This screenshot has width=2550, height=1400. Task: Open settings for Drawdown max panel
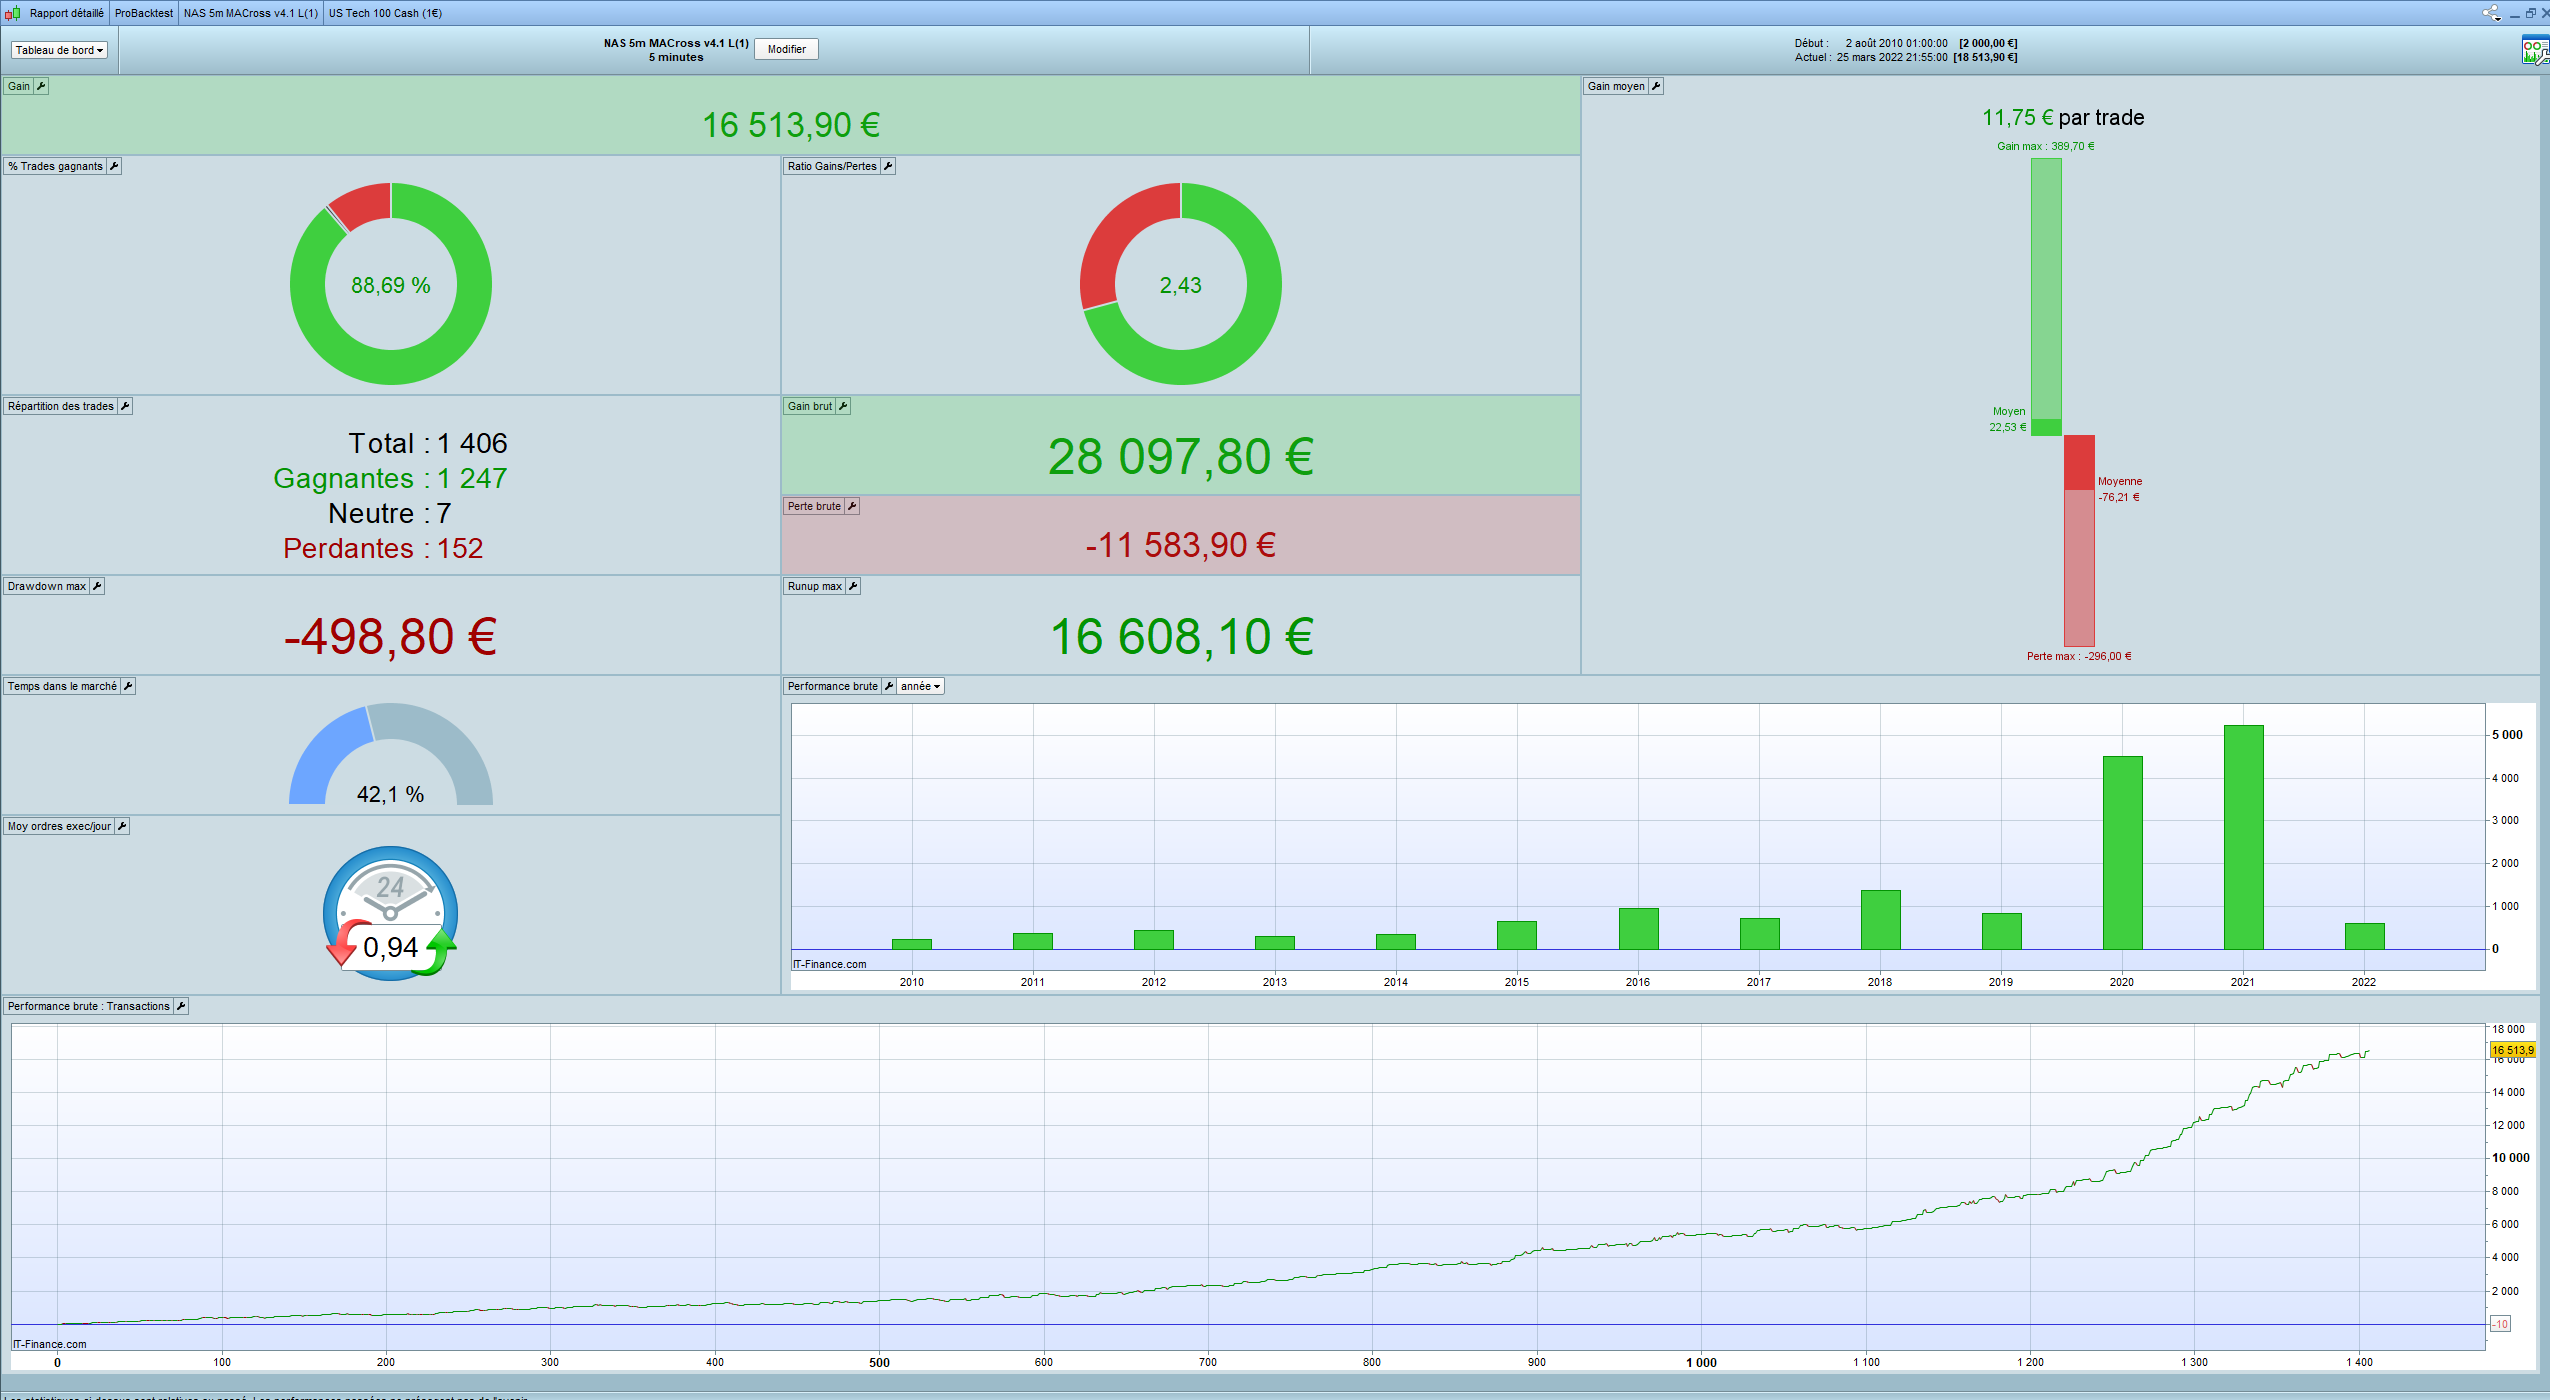click(x=97, y=586)
